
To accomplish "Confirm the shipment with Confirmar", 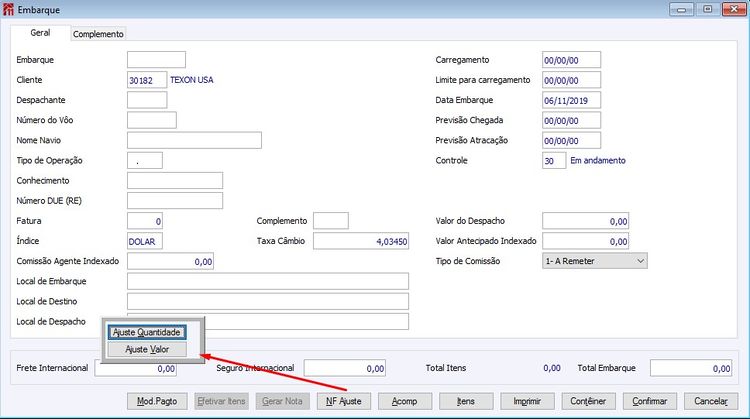I will 650,401.
